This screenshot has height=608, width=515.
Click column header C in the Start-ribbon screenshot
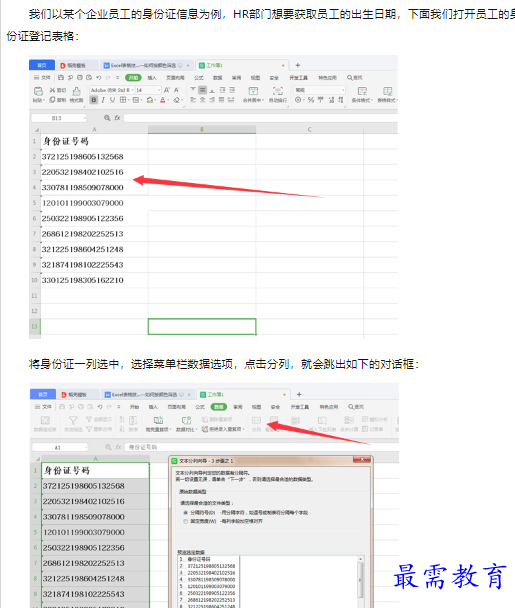click(309, 130)
